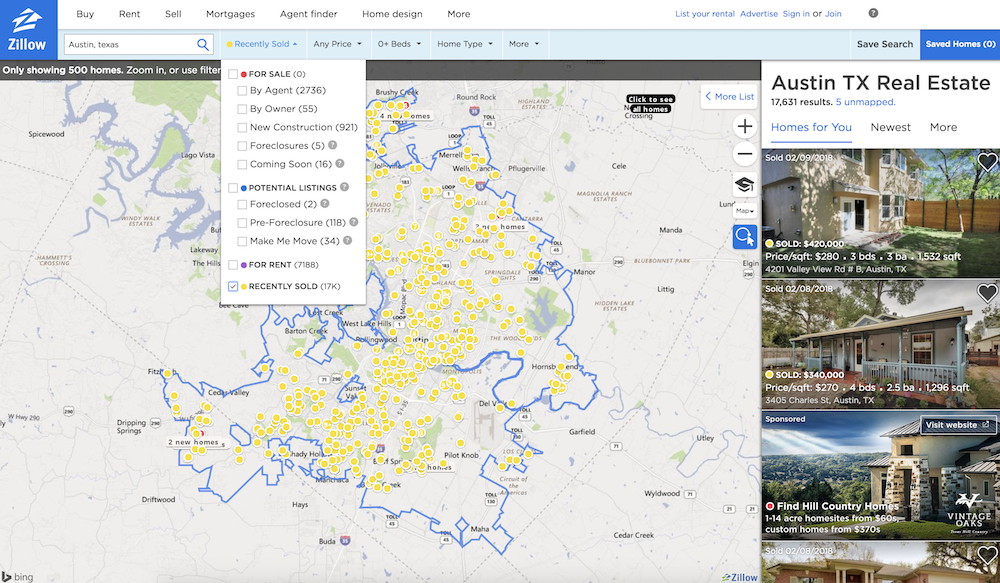Open the Sell menu
The image size is (1000, 583).
[x=173, y=14]
